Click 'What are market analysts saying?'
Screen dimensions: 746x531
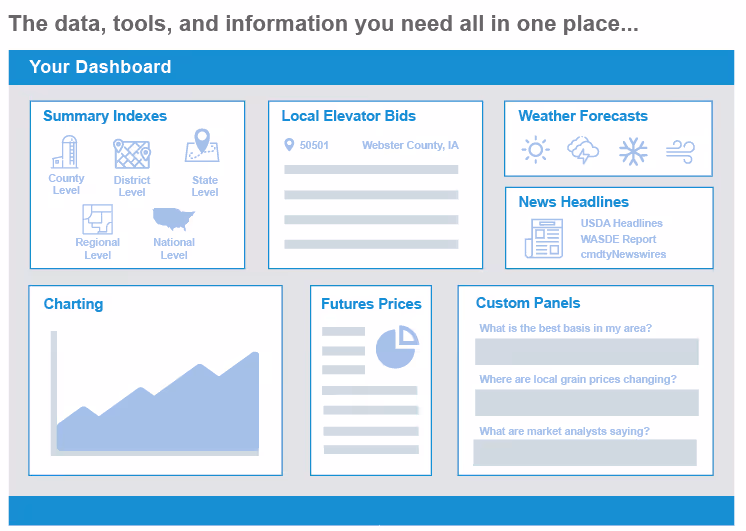(x=564, y=431)
